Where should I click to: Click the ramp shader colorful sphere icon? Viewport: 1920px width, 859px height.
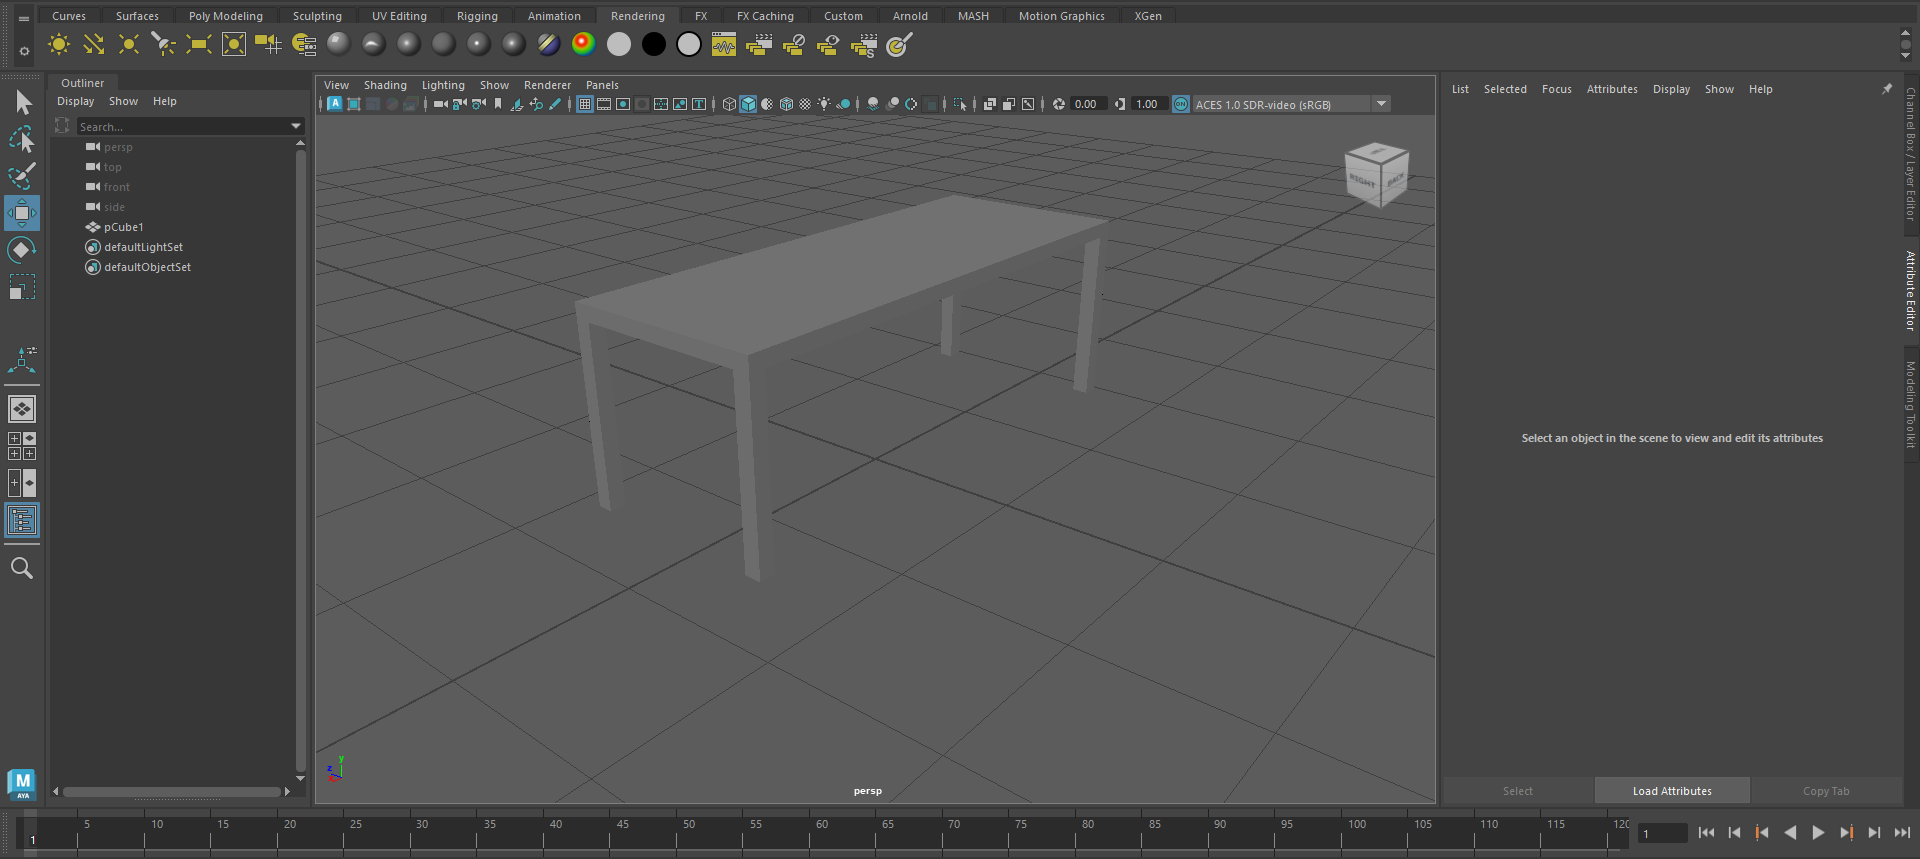(583, 44)
